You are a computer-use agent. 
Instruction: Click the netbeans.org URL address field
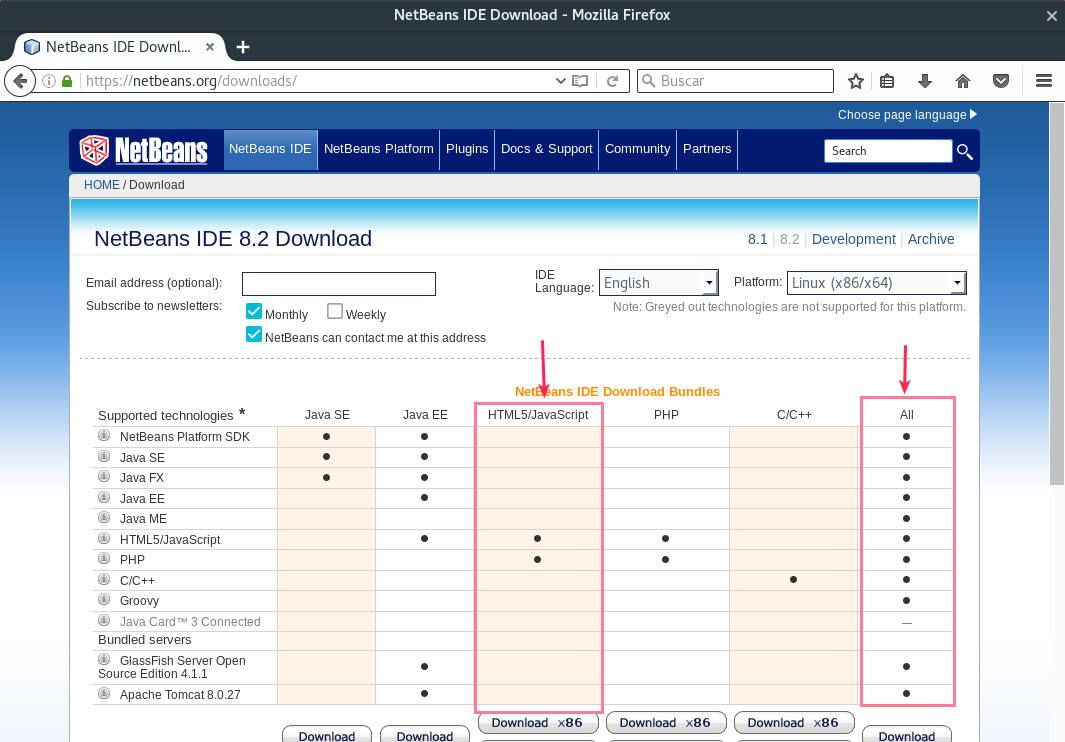pos(316,81)
